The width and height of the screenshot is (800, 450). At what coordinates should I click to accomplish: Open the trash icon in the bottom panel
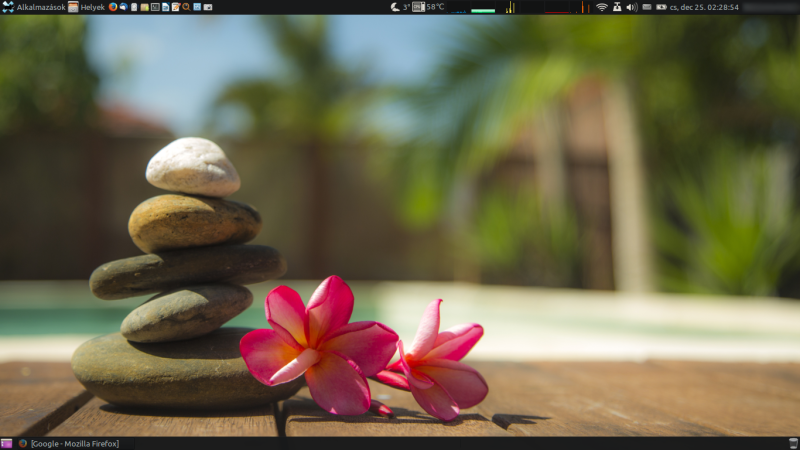click(x=792, y=443)
